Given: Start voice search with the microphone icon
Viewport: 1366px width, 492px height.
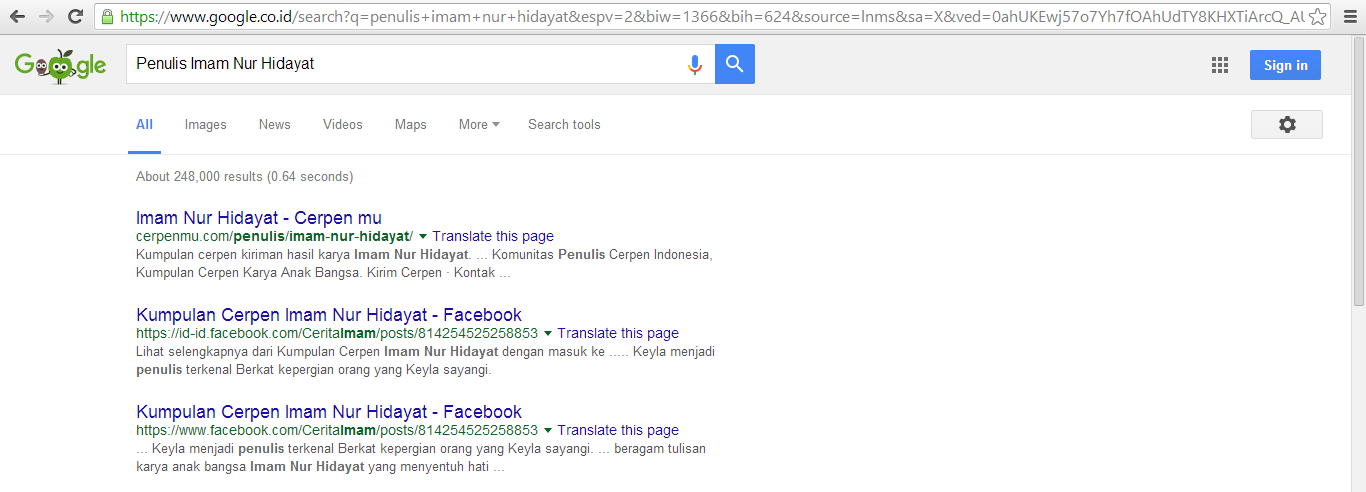Looking at the screenshot, I should pos(695,64).
